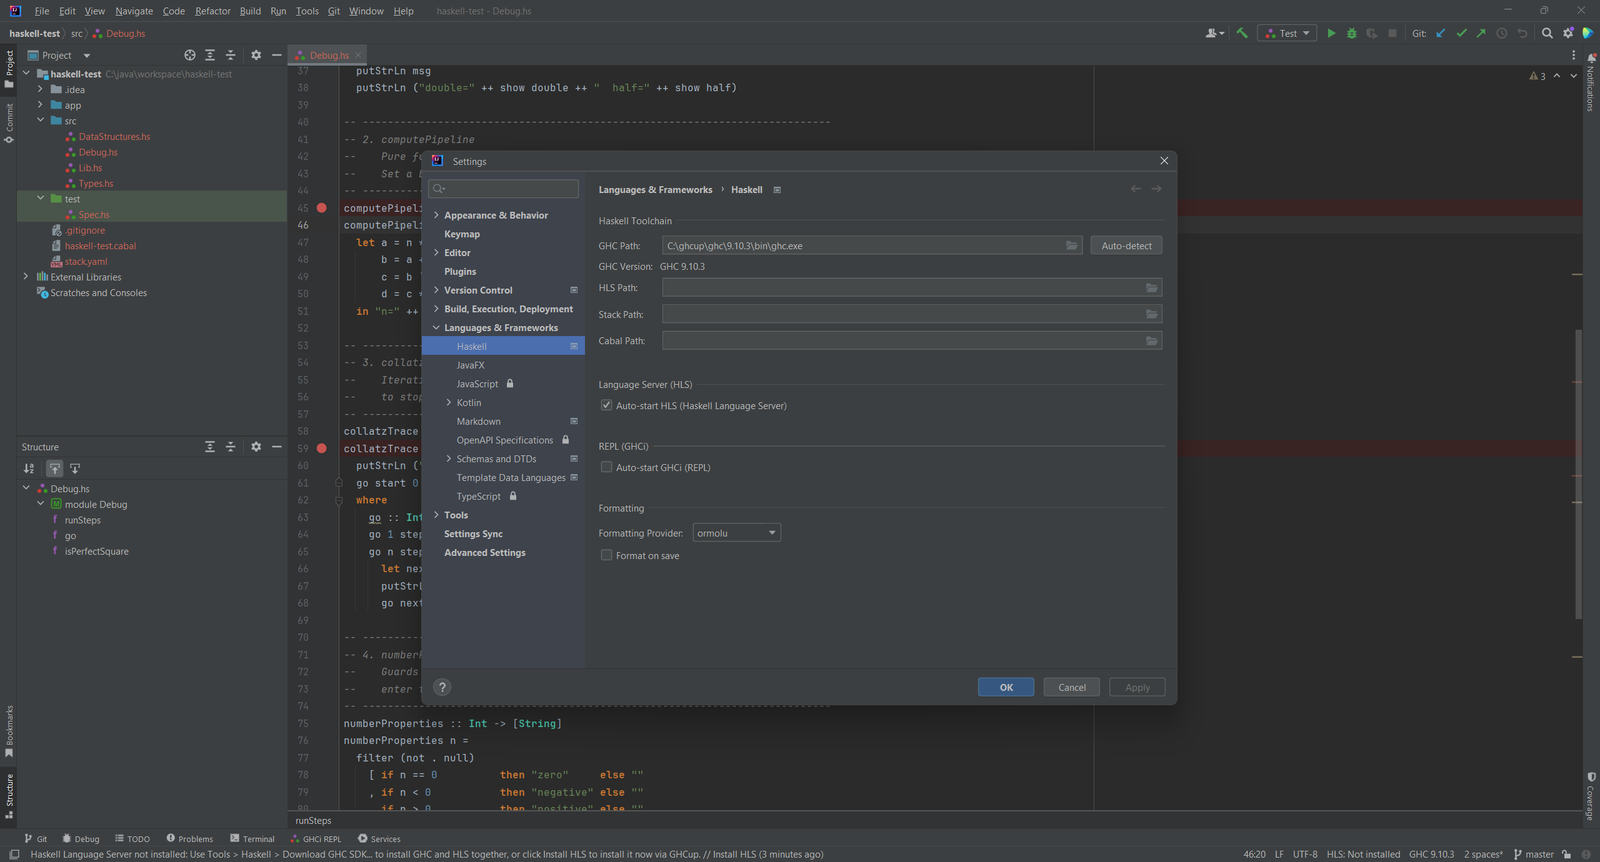
Task: Run the Test configuration with the green play icon
Action: point(1331,33)
